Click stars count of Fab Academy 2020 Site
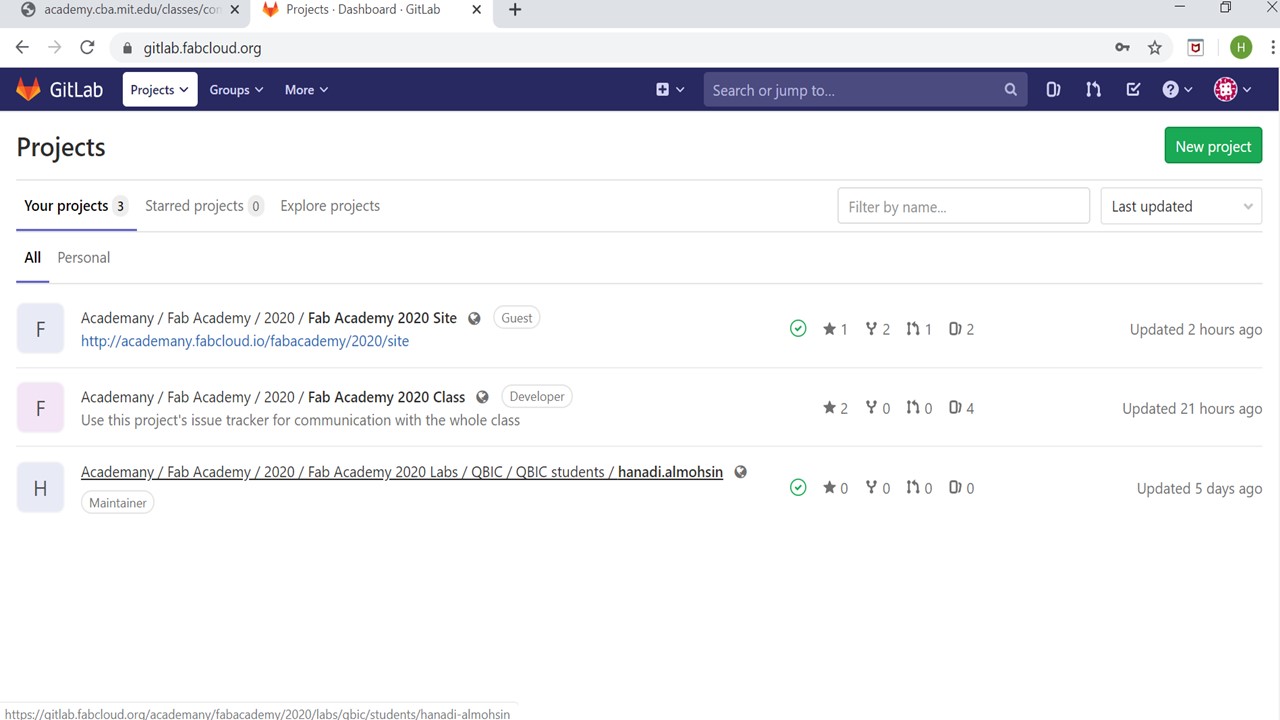 pyautogui.click(x=835, y=329)
